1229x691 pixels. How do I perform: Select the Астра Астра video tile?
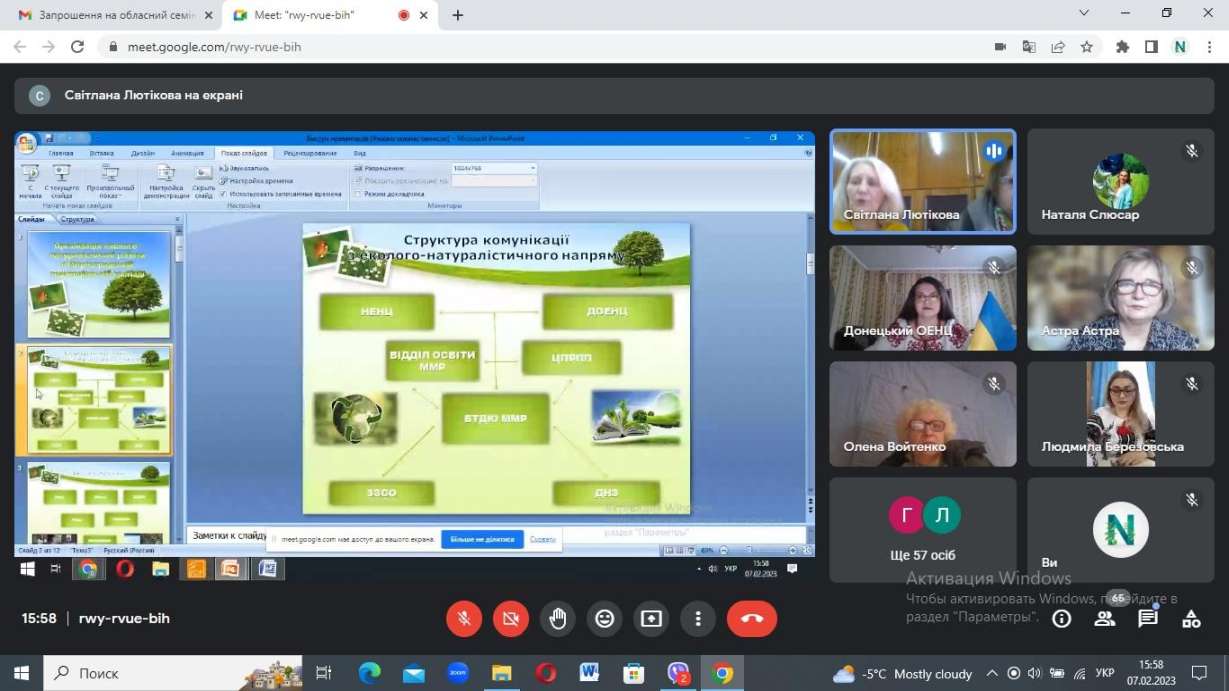(1121, 298)
